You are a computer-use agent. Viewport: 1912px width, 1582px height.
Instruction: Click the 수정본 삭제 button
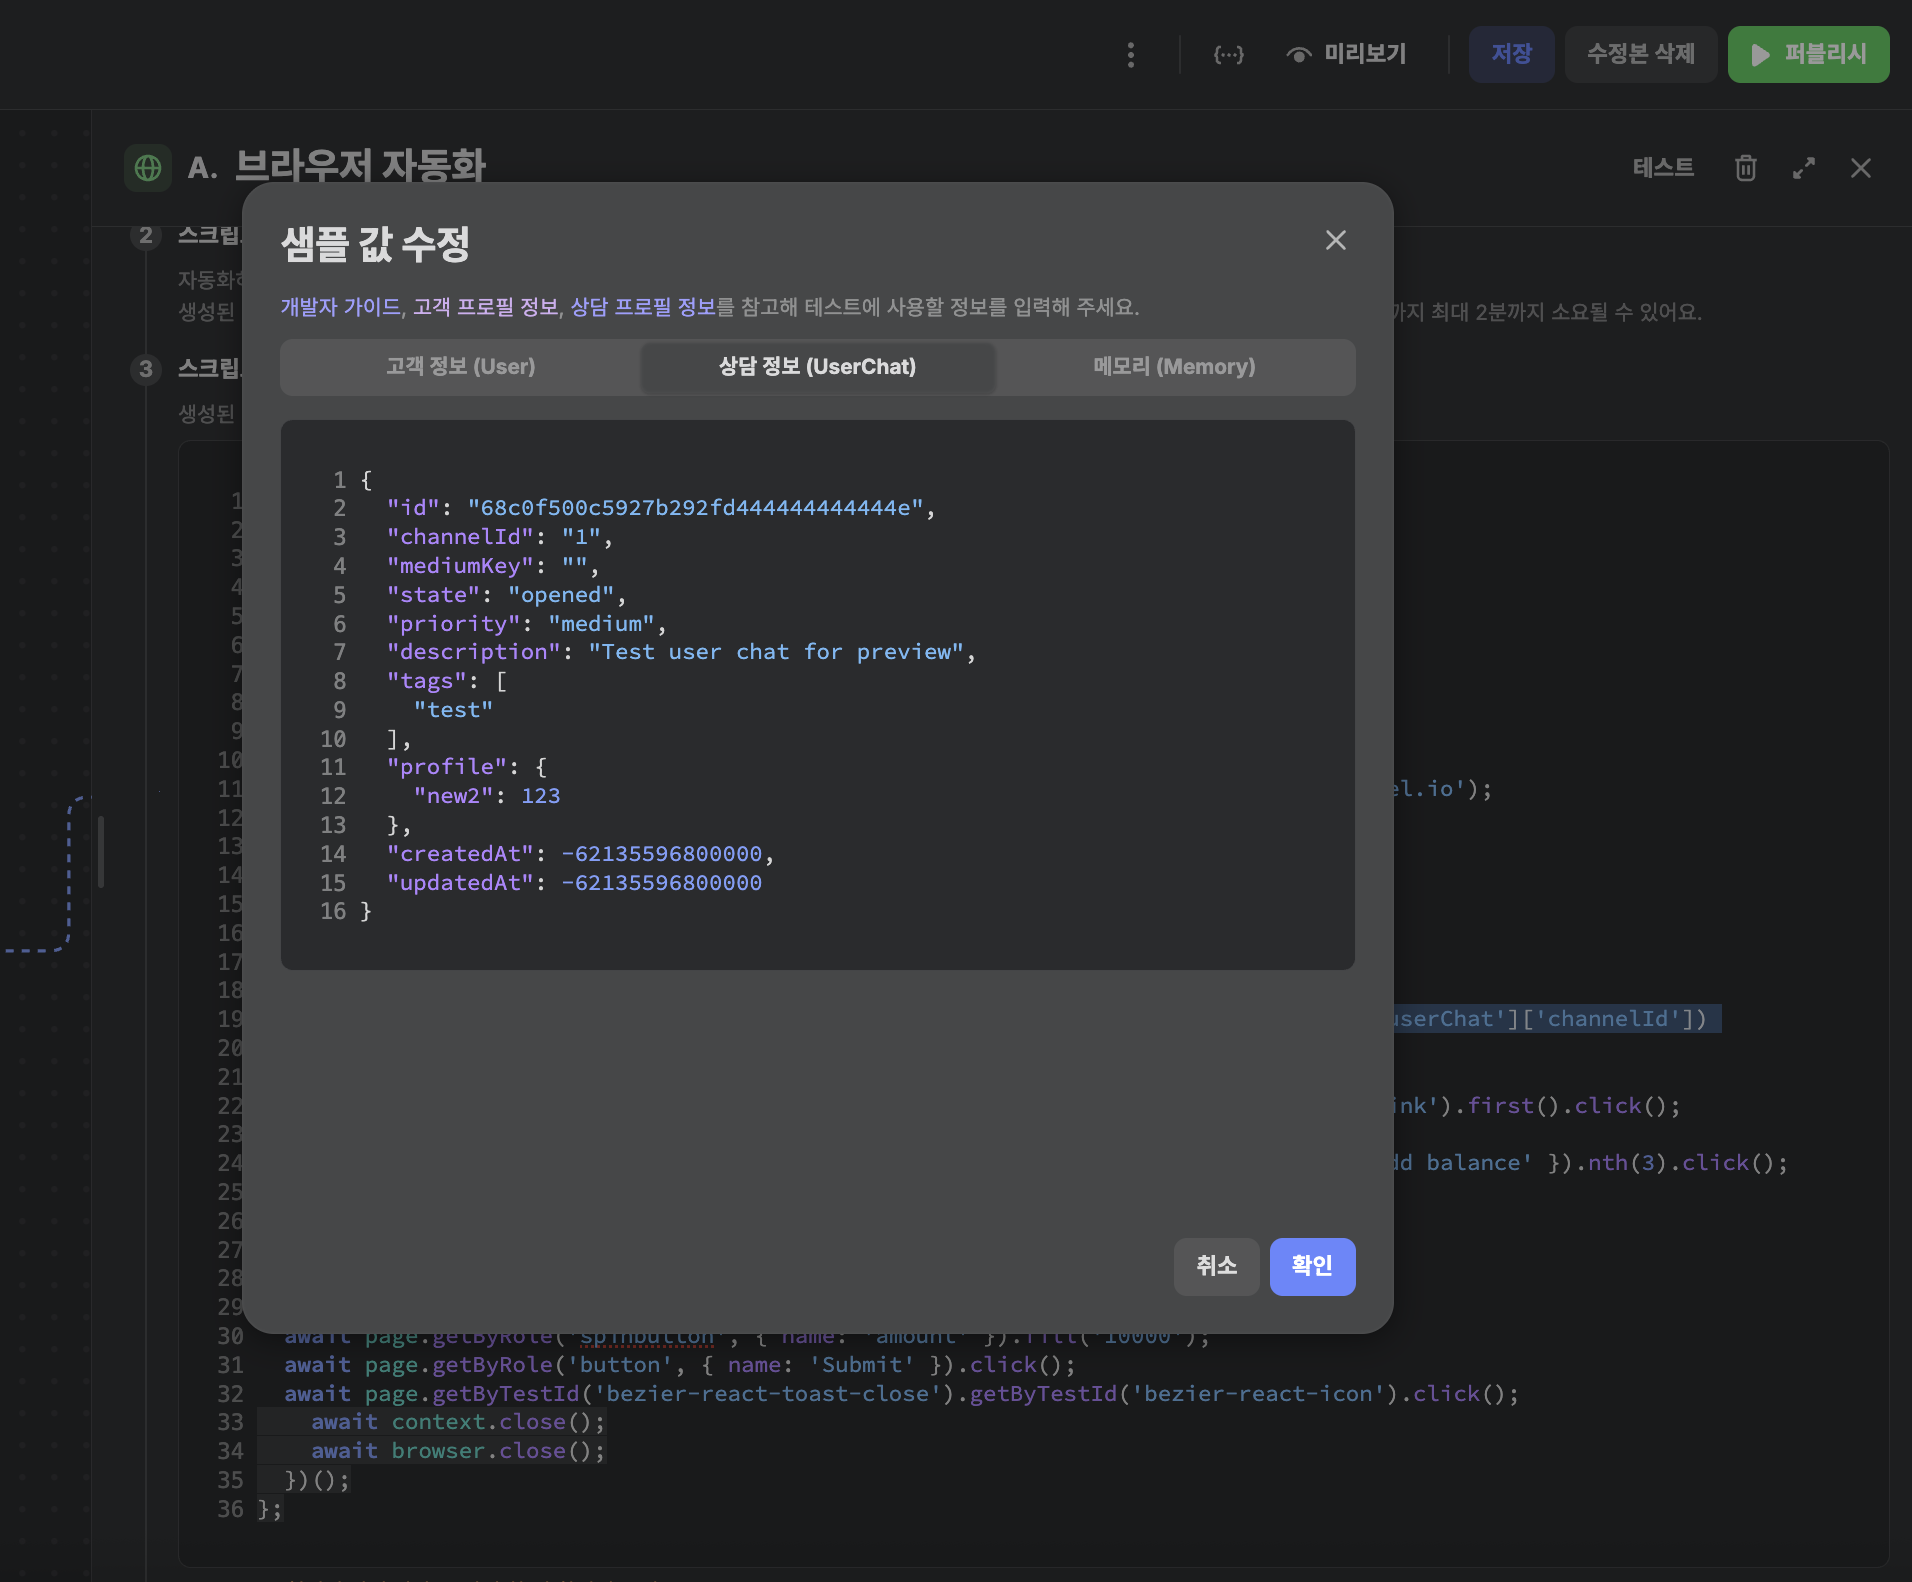pos(1640,55)
